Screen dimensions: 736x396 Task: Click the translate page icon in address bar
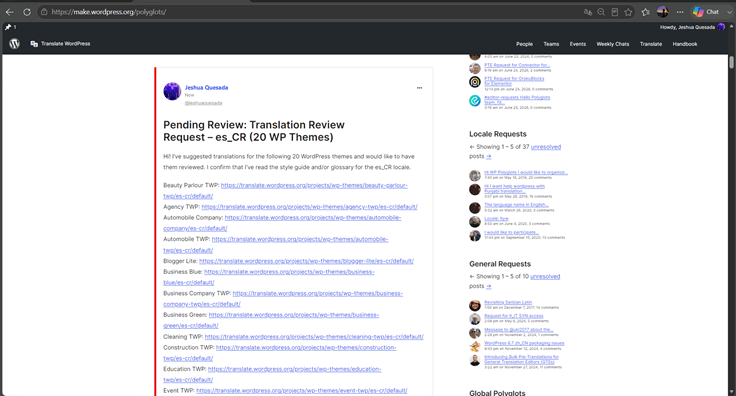coord(588,12)
